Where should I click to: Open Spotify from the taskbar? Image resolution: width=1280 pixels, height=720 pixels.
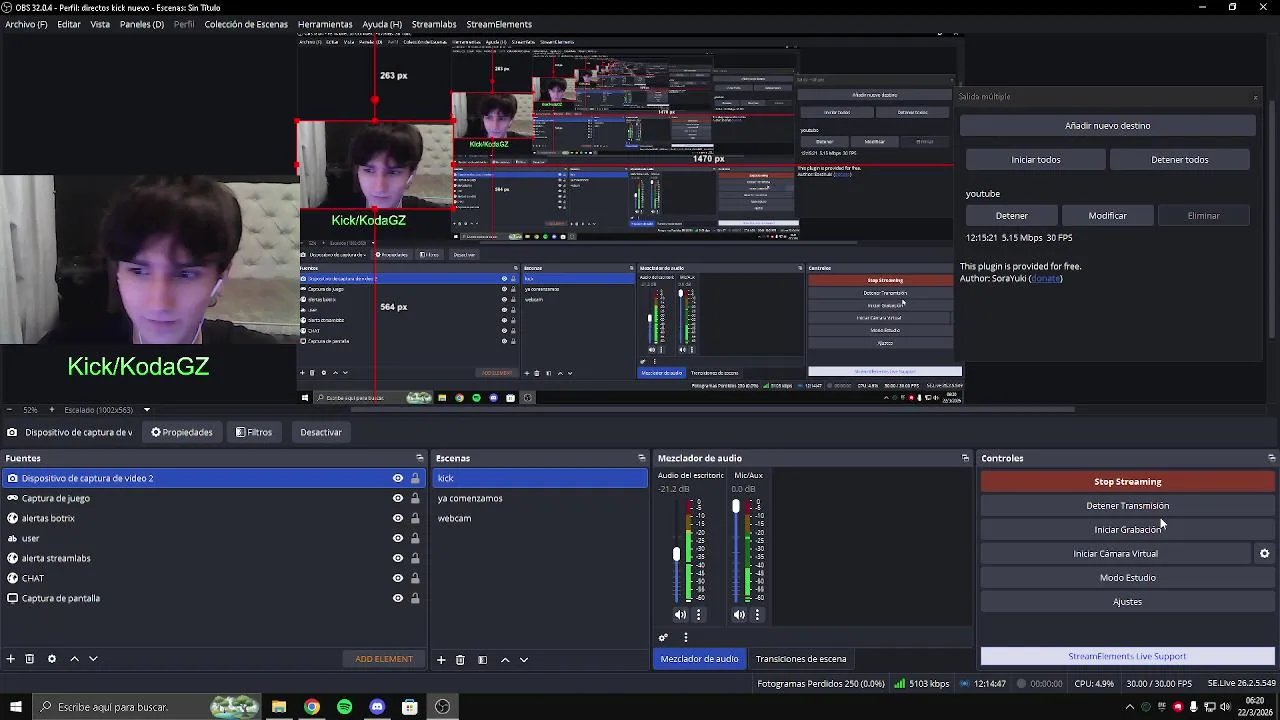click(345, 707)
